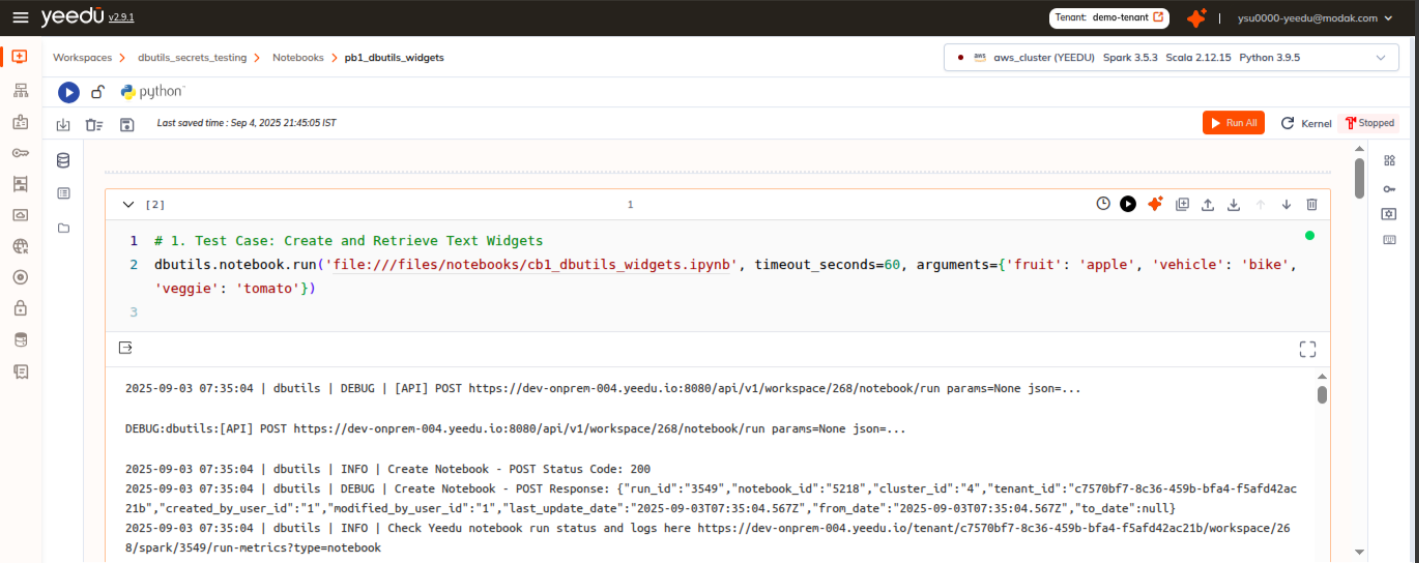
Task: Delete the cell using the trash icon
Action: pyautogui.click(x=1312, y=204)
